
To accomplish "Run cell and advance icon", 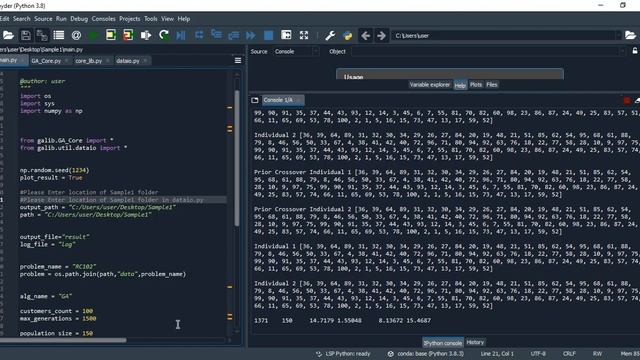I will pos(128,35).
